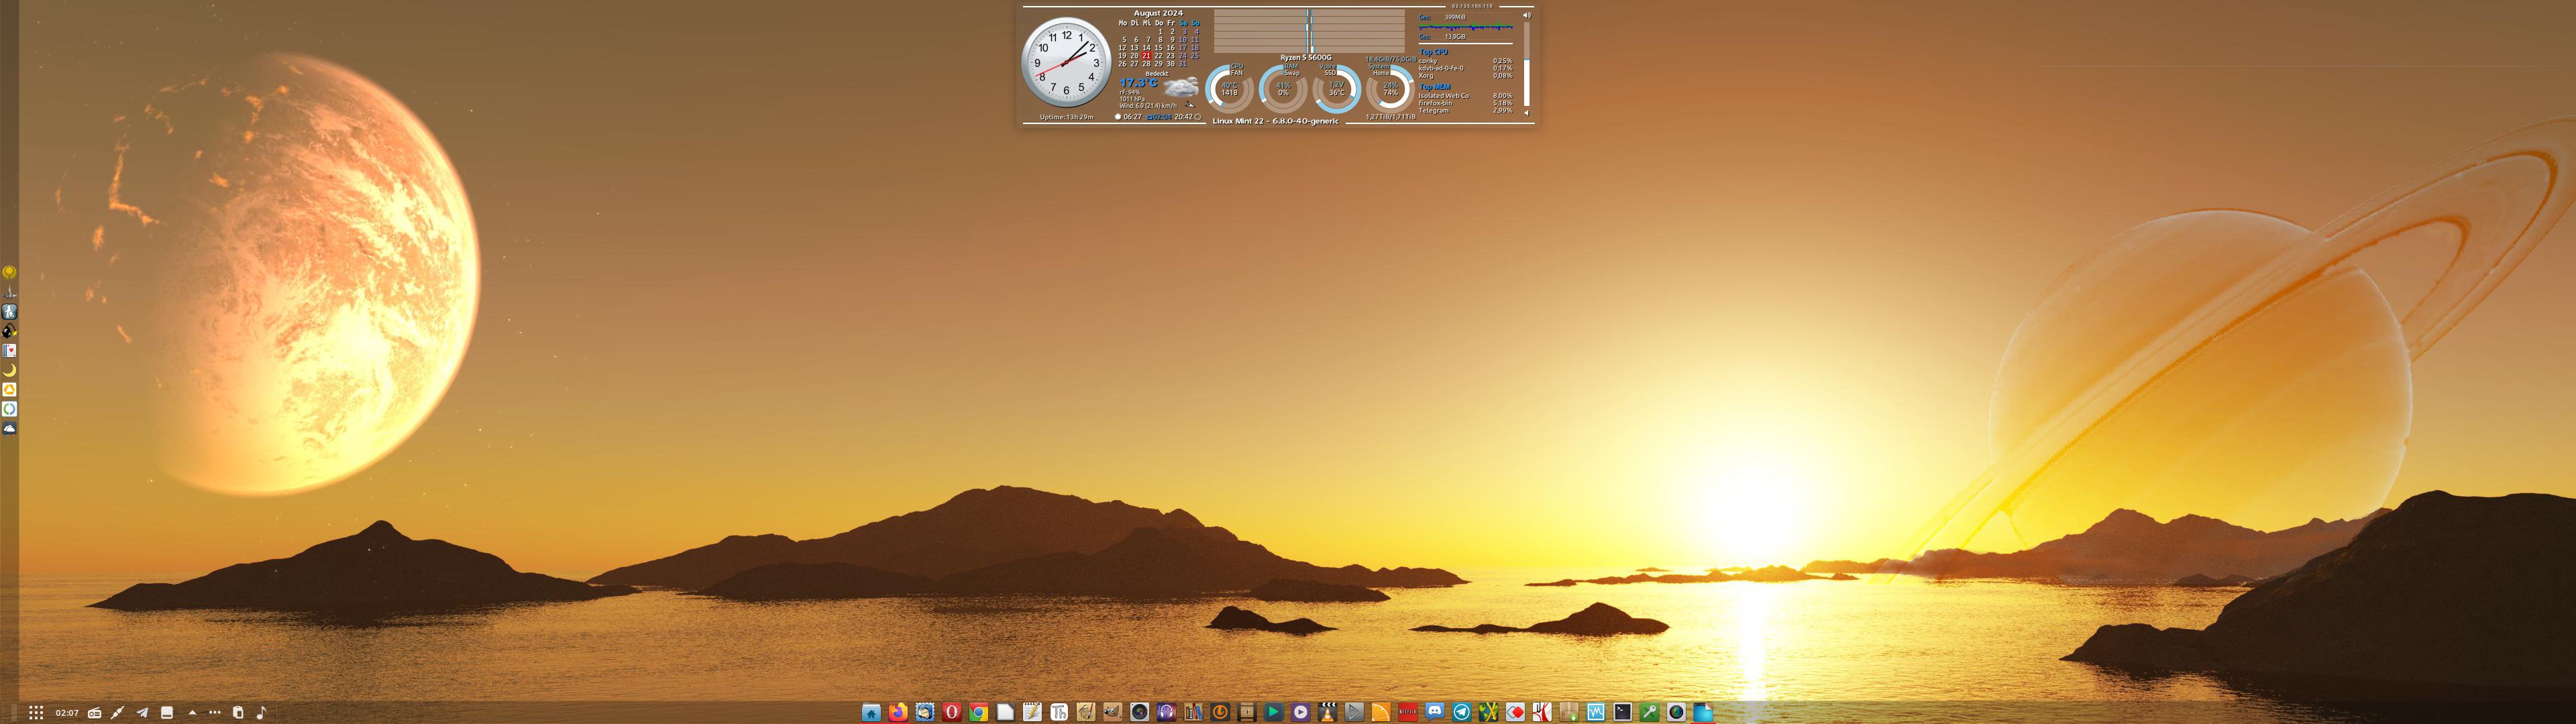Screen dimensions: 2576x724
Task: Open the Thunderbird mail client
Action: point(925,712)
